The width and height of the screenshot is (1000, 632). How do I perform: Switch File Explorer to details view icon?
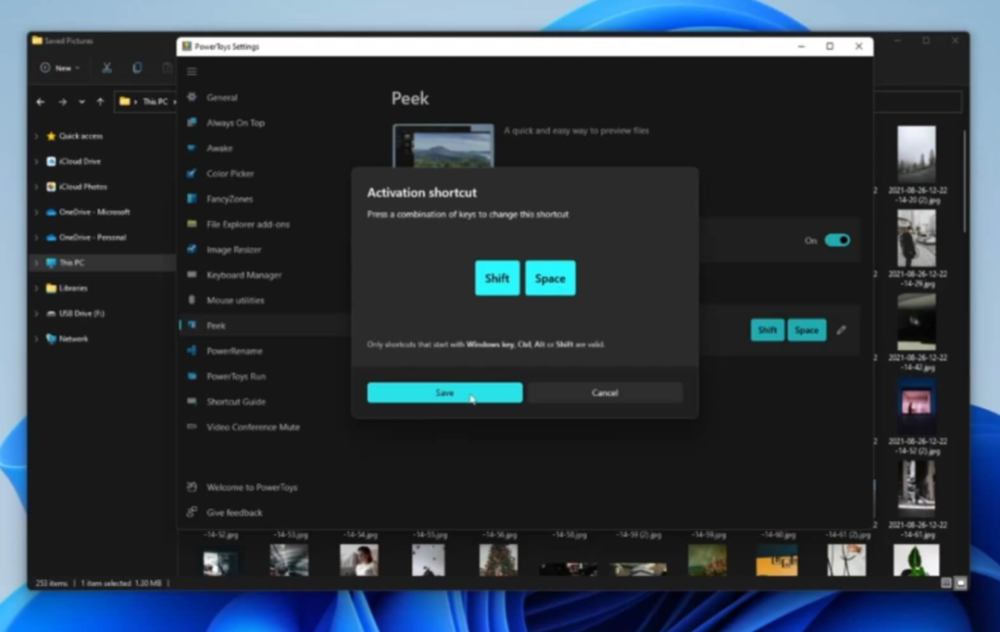[x=946, y=583]
